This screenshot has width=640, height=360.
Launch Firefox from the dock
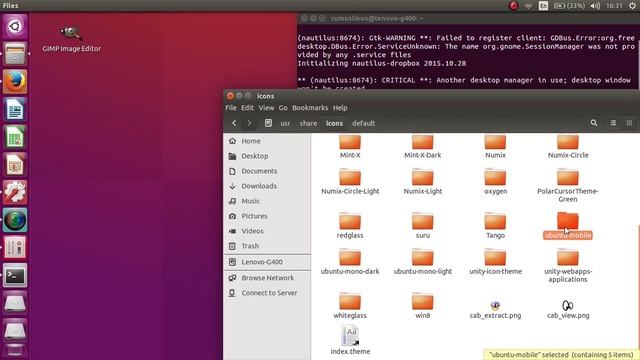(x=15, y=82)
